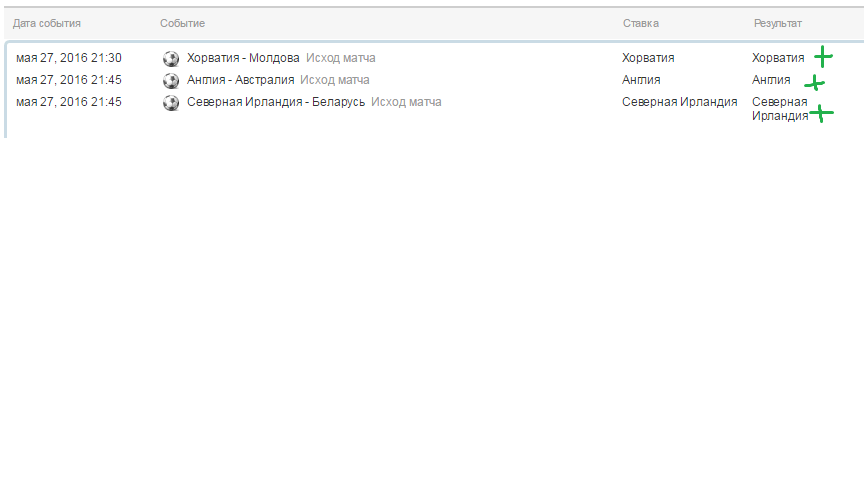Select the 'Ставка' column header

coord(641,23)
